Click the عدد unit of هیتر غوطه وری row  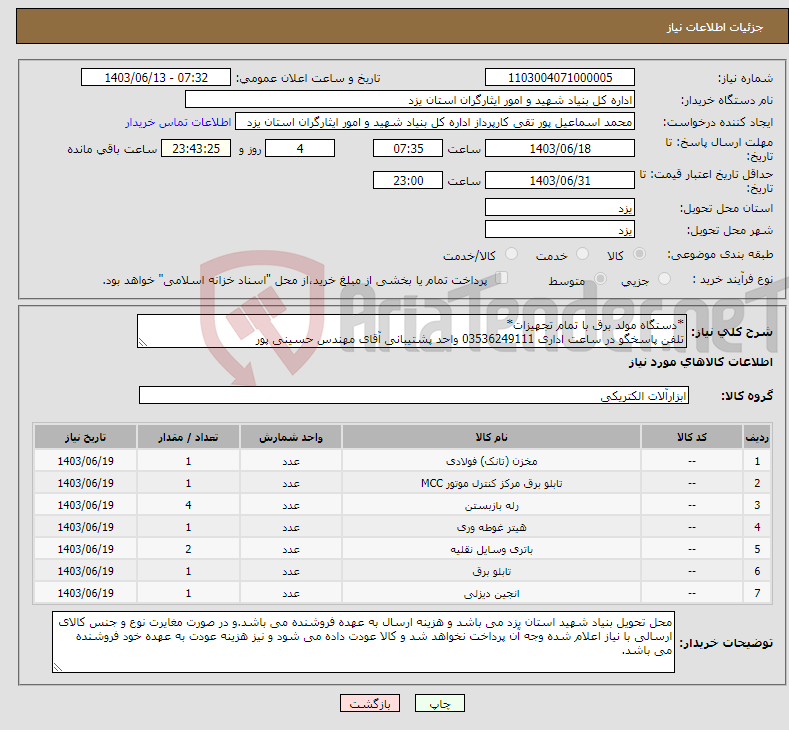point(291,528)
